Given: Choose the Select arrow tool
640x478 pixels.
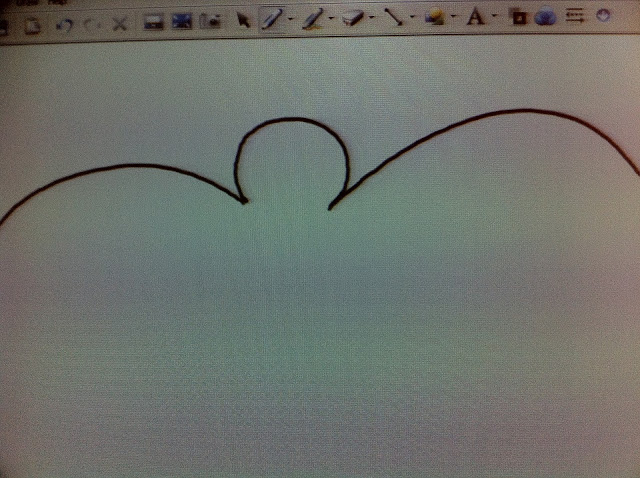Looking at the screenshot, I should click(x=243, y=20).
